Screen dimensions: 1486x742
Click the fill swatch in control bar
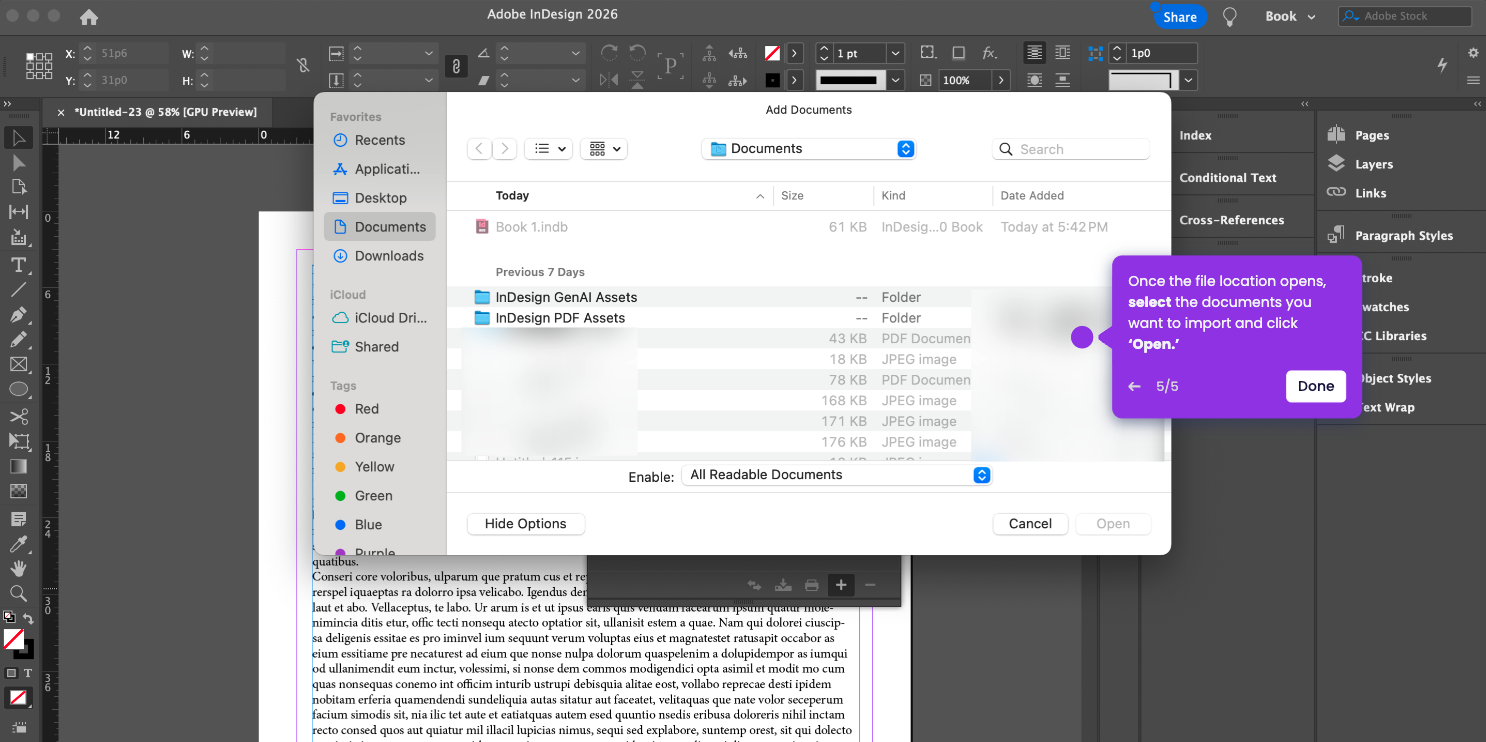click(x=773, y=53)
